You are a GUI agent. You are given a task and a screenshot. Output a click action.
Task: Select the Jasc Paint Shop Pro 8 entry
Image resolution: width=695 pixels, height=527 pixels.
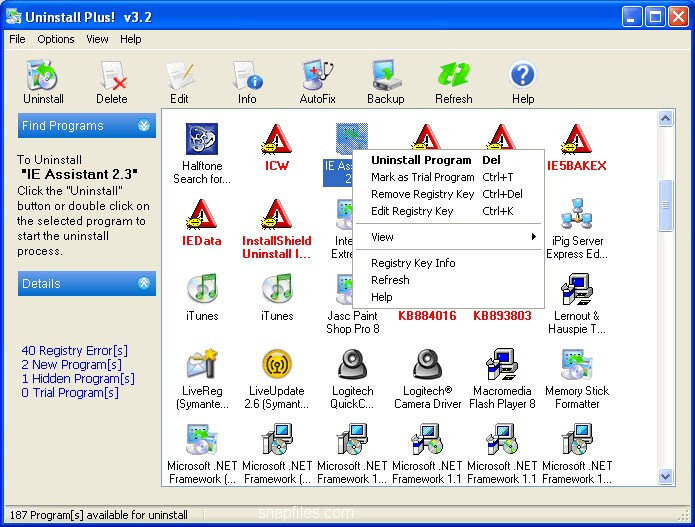[x=352, y=322]
